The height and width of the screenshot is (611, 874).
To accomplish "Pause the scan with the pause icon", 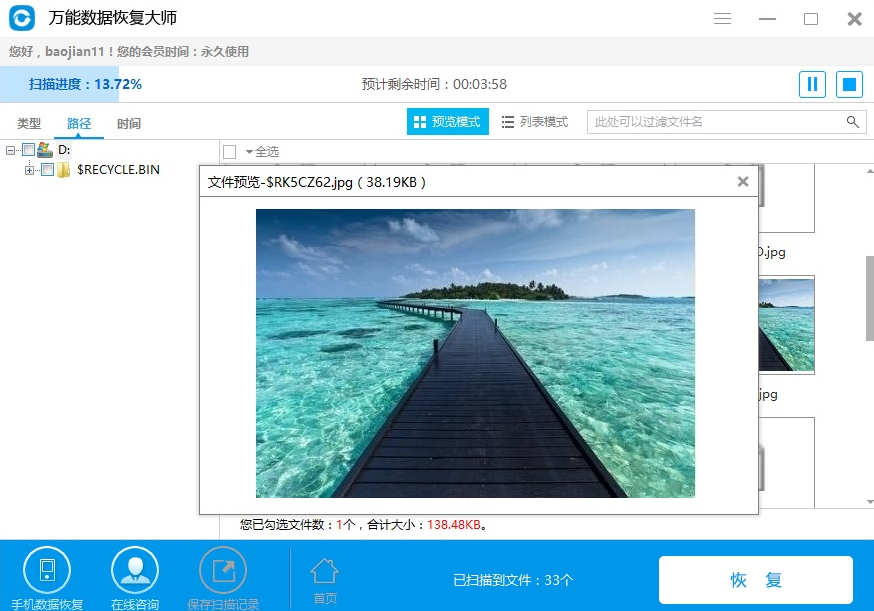I will pyautogui.click(x=811, y=84).
